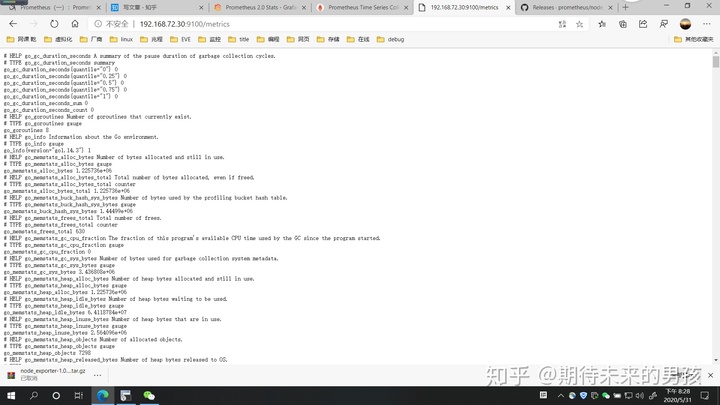The height and width of the screenshot is (405, 720).
Task: Open options for node_exporter download
Action: point(97,375)
